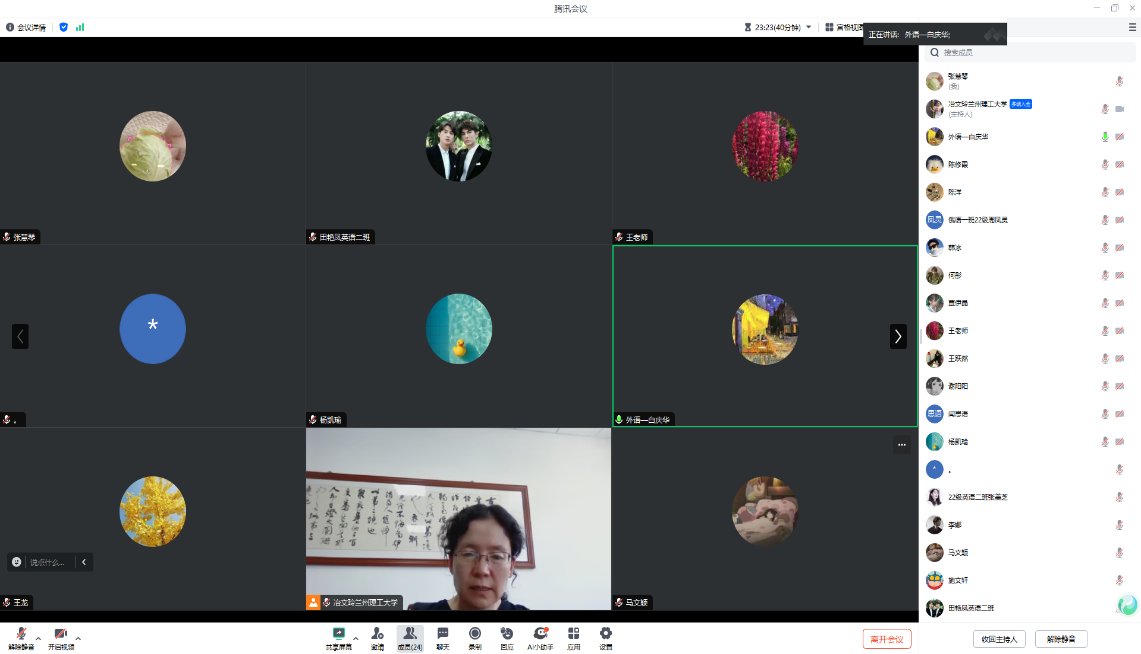The height and width of the screenshot is (654, 1141).
Task: Open Settings (设置) gear in bottom toolbar
Action: 606,634
